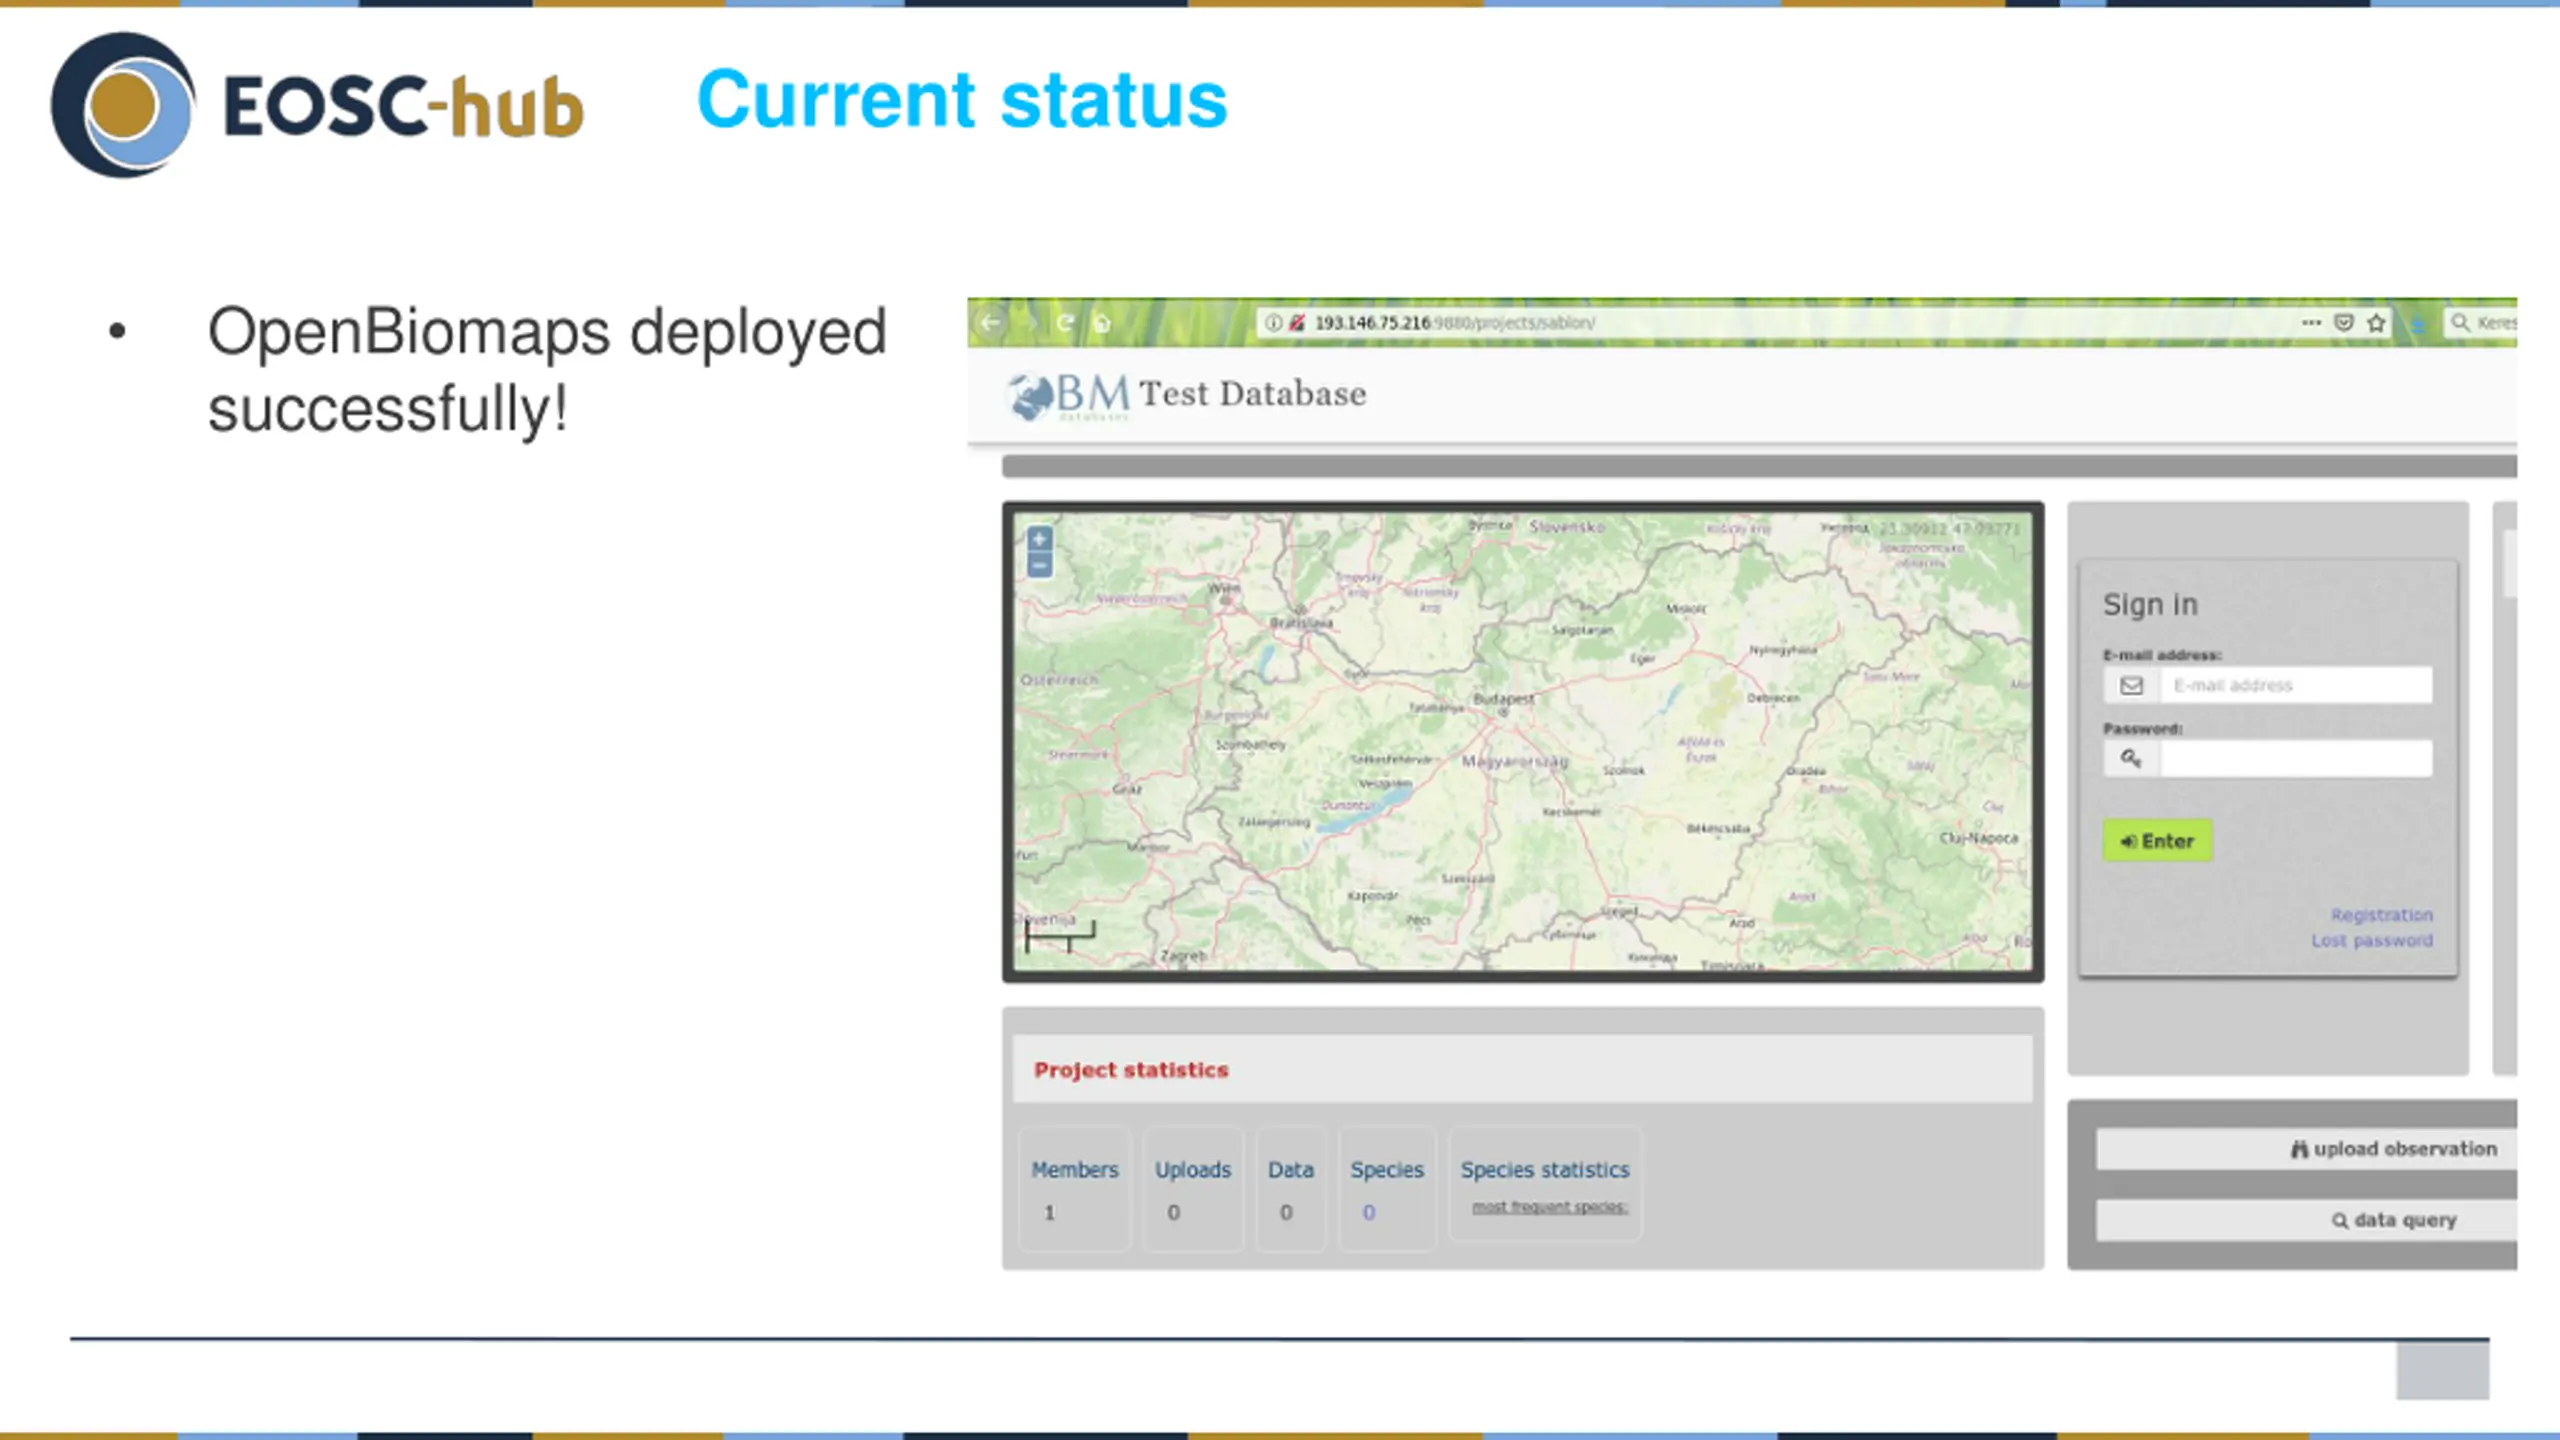
Task: Open site information circle icon in address bar
Action: click(x=1273, y=323)
